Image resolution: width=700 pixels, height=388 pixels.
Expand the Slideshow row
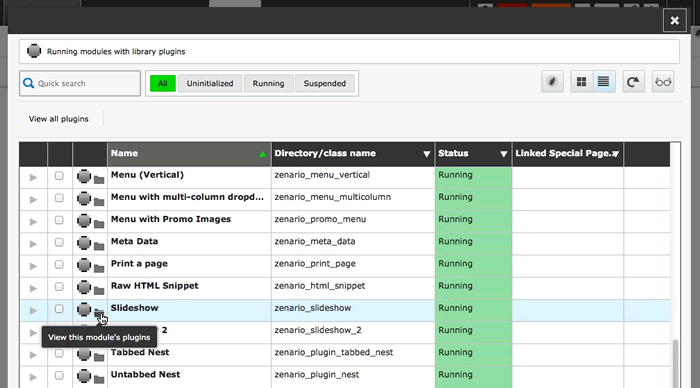tap(33, 310)
